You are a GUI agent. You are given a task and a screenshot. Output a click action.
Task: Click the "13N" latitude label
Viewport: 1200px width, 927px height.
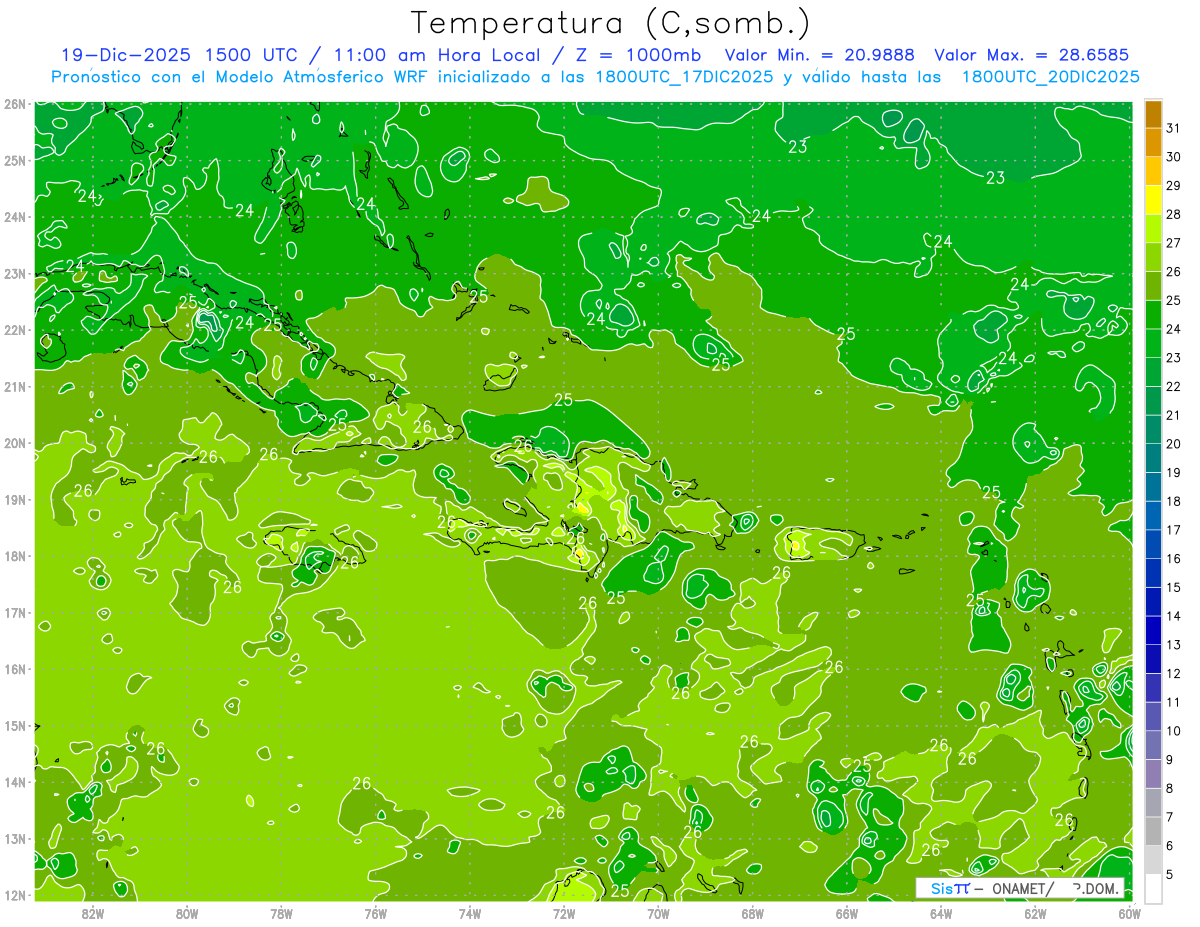(x=15, y=838)
